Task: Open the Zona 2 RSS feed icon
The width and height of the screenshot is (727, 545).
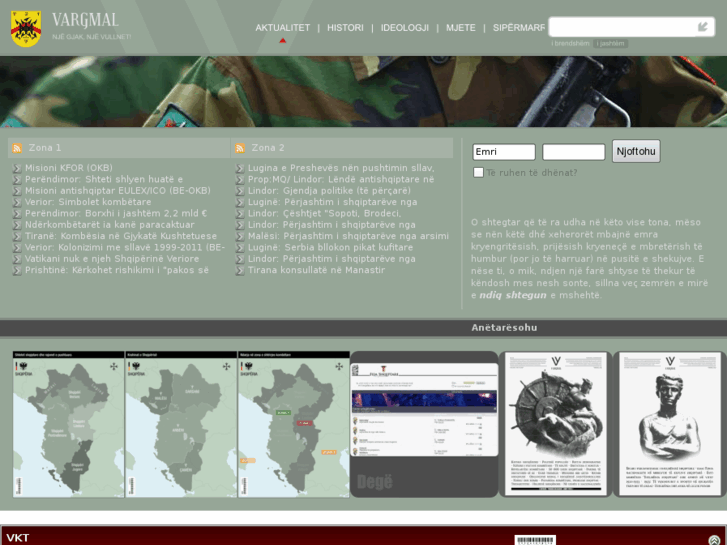Action: point(240,148)
